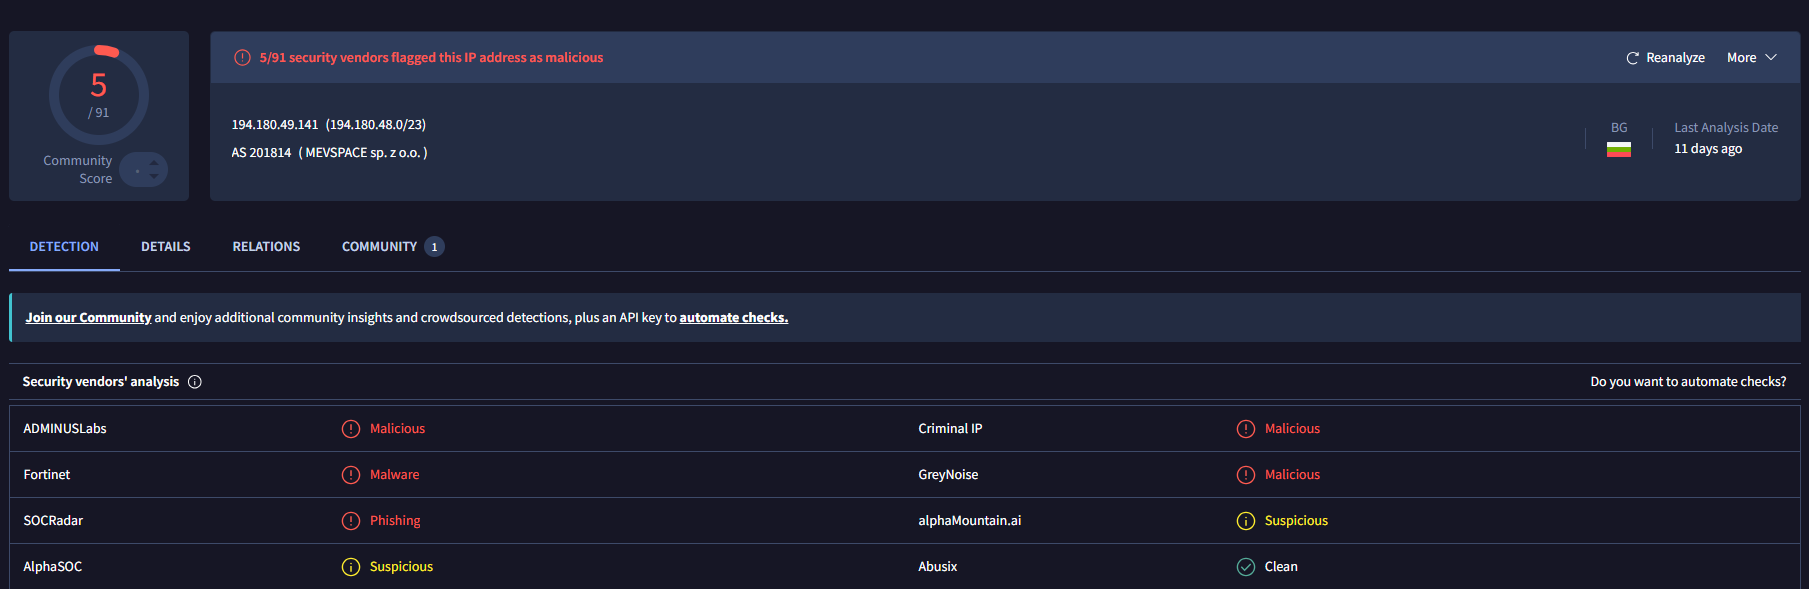This screenshot has width=1809, height=589.
Task: Click the BG country code label
Action: pyautogui.click(x=1619, y=128)
